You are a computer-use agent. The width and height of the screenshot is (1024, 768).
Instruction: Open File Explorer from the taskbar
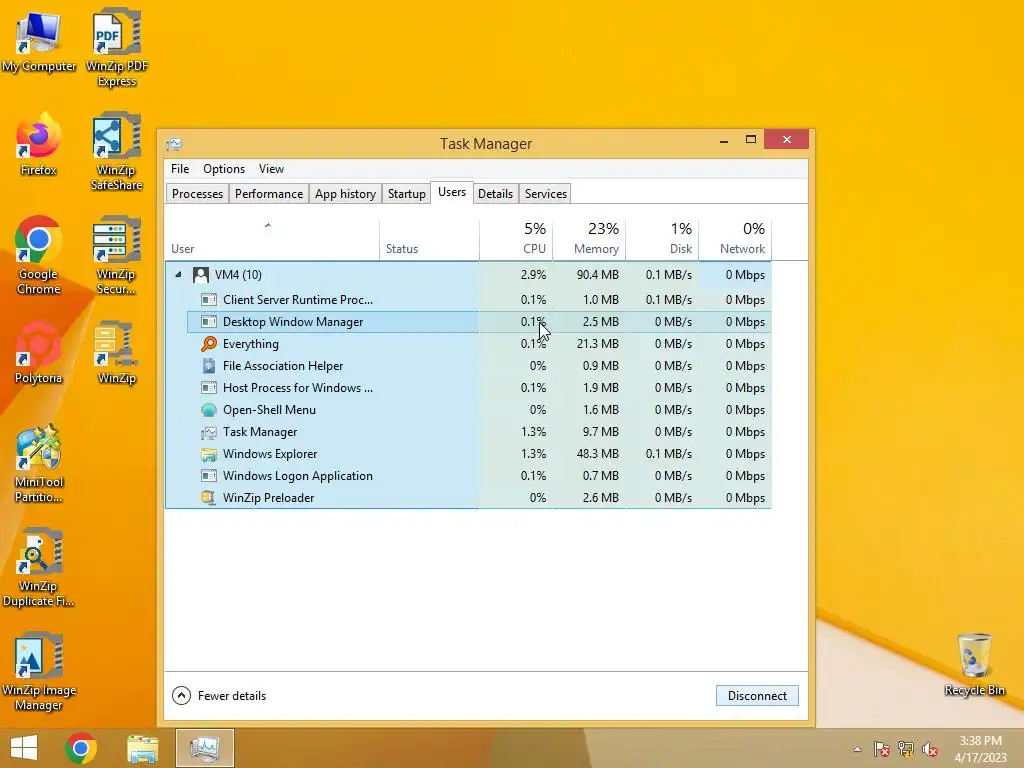(142, 748)
